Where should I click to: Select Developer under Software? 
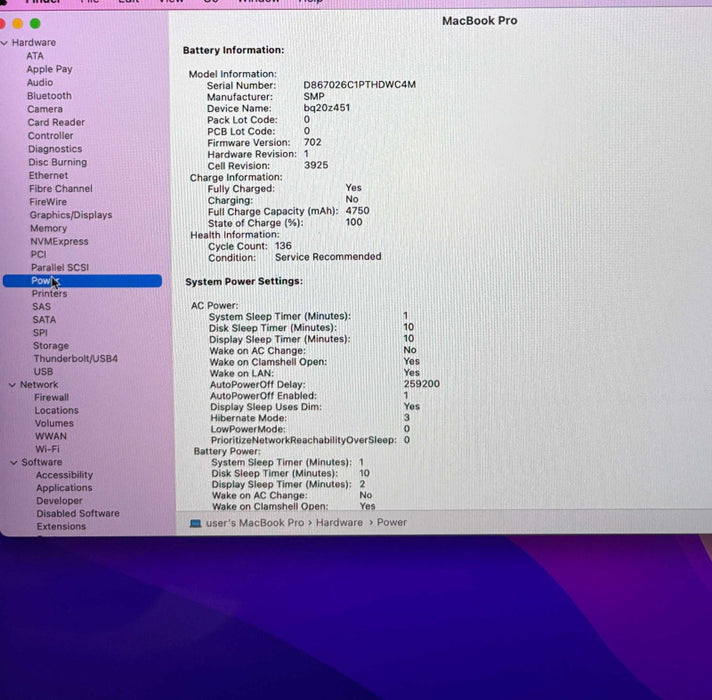[x=59, y=501]
